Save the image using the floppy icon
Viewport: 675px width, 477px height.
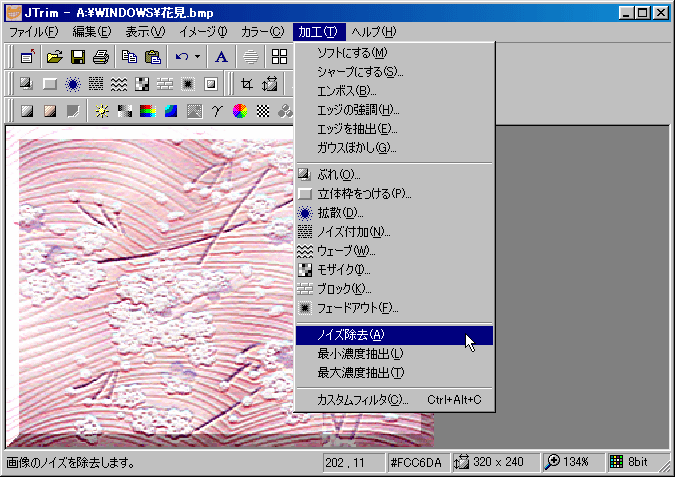[78, 57]
